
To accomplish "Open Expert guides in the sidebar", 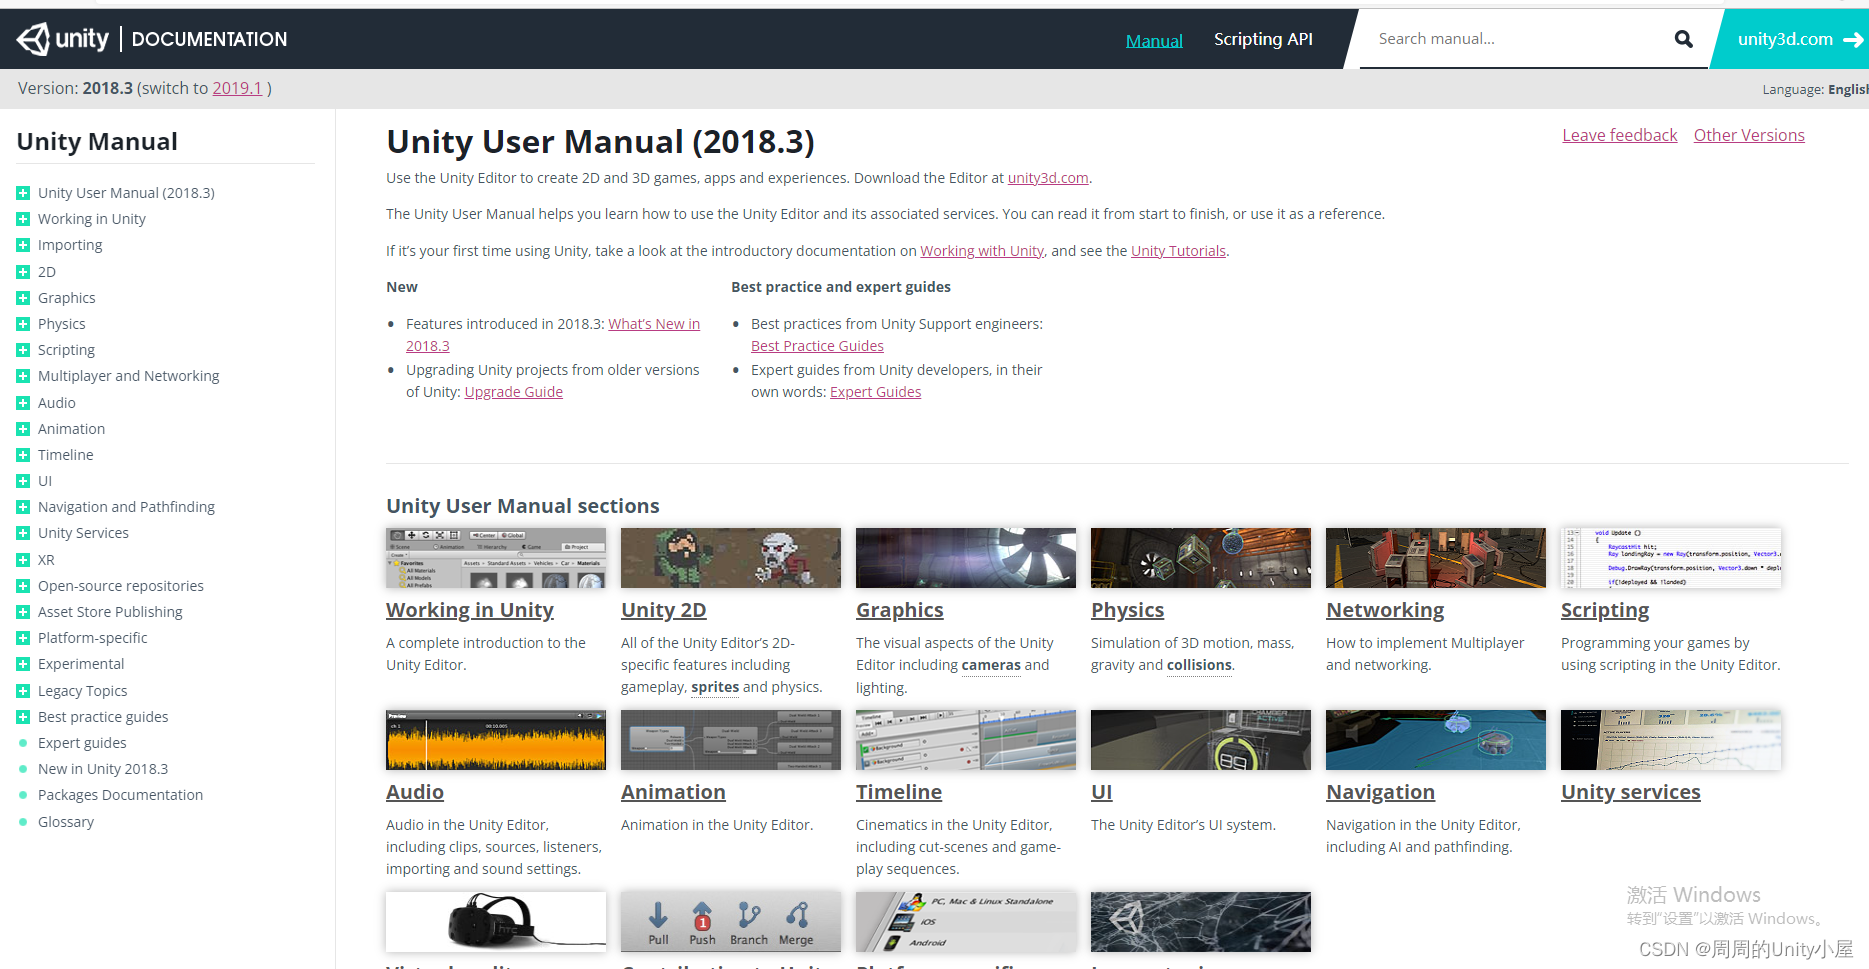I will (82, 743).
